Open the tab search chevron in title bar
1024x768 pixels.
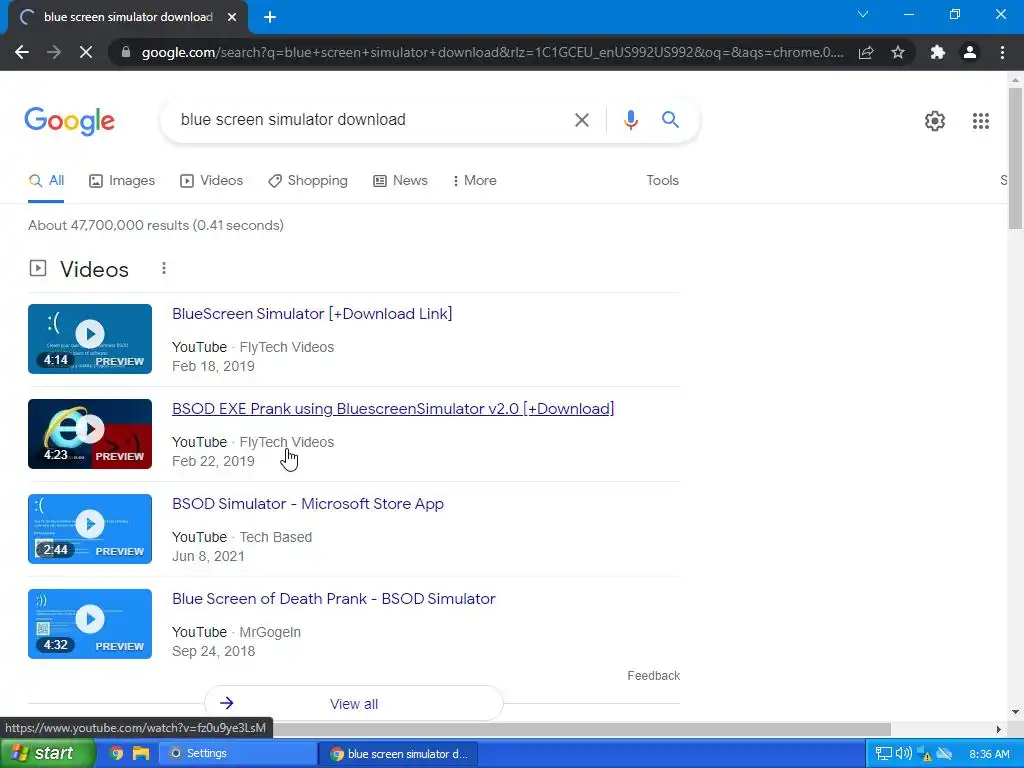tap(863, 14)
